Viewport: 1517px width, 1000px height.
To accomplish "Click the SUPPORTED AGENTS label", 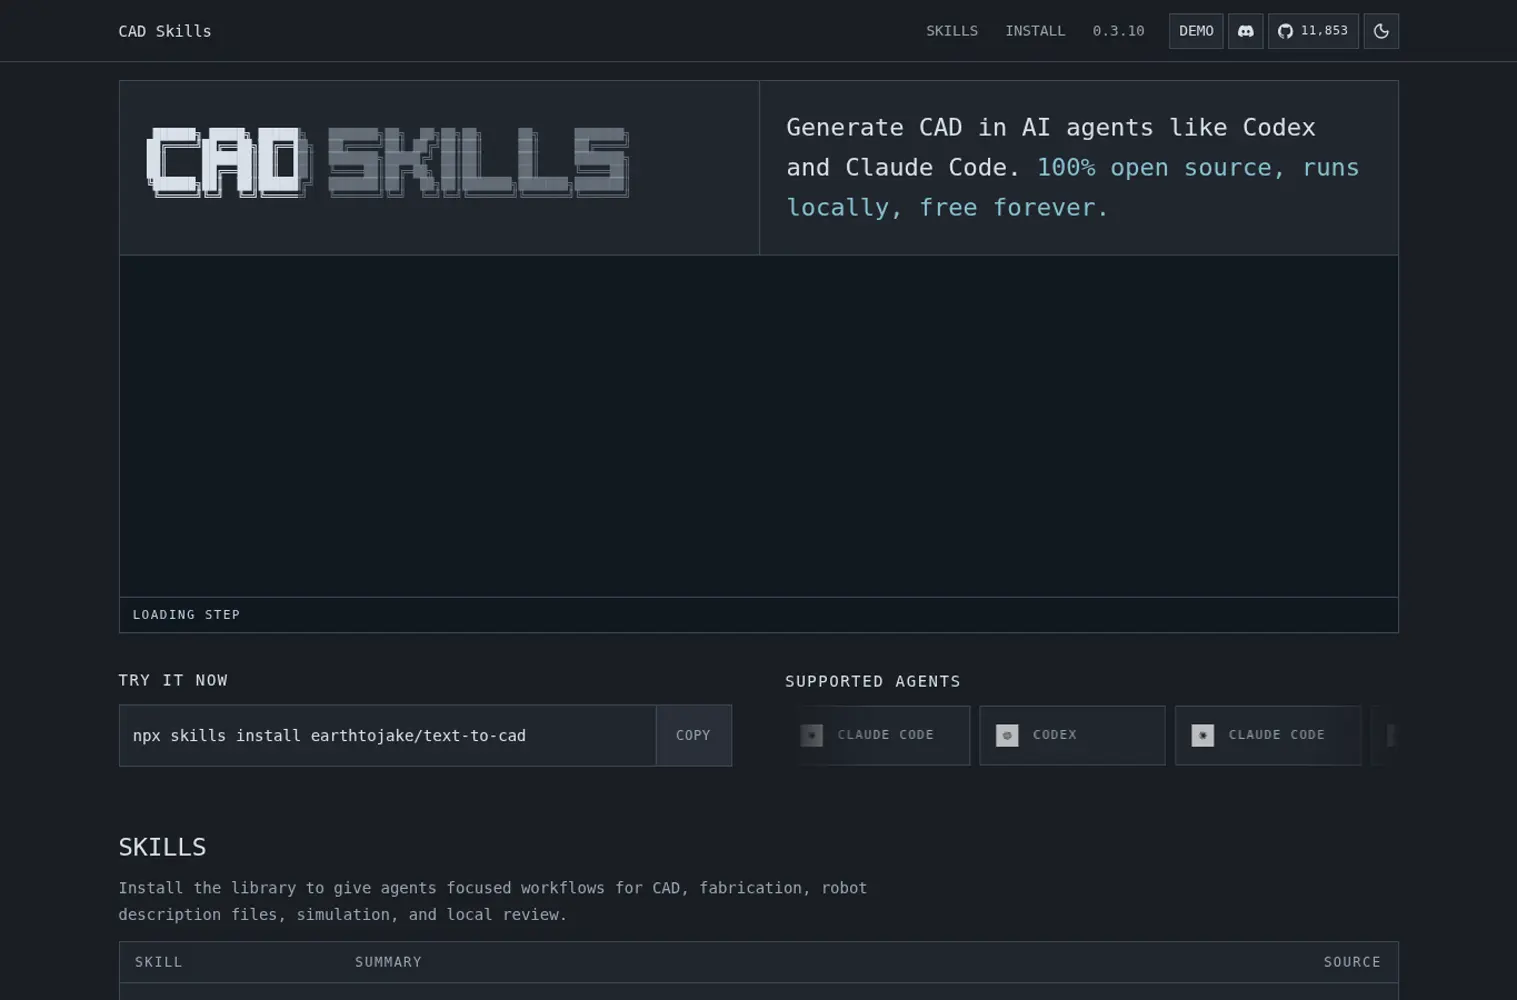I will [872, 681].
